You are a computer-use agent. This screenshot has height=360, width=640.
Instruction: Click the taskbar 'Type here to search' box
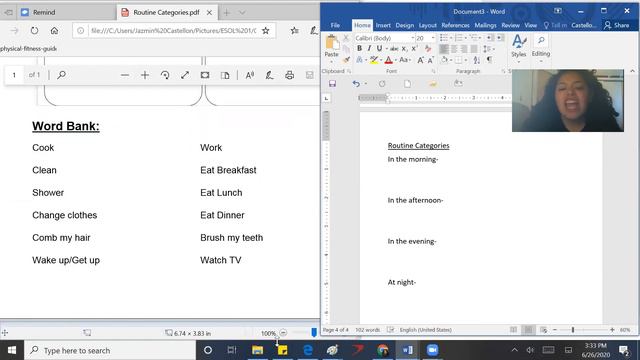tap(110, 350)
